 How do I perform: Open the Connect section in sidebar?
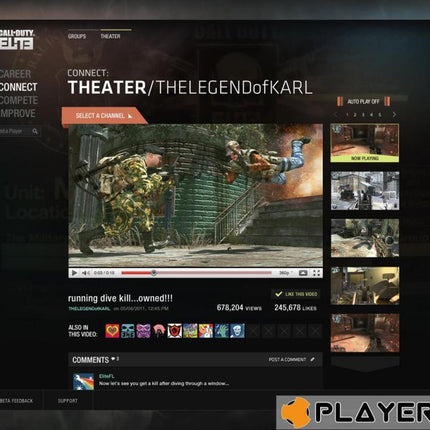[x=18, y=87]
